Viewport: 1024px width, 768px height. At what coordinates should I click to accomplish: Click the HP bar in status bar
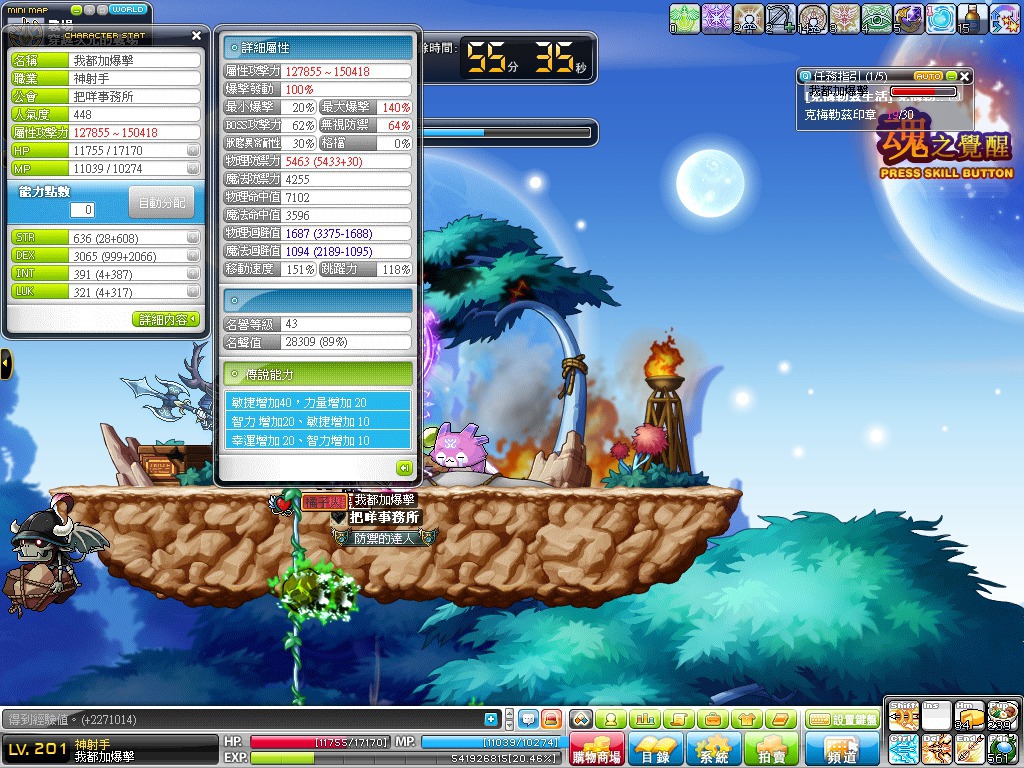(320, 743)
